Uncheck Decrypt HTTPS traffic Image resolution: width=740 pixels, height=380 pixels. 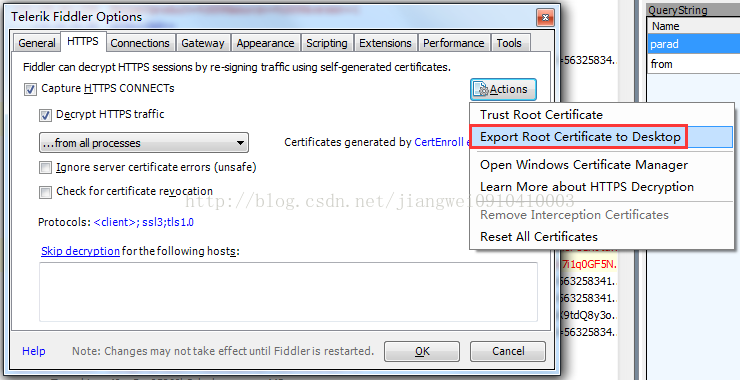click(45, 115)
